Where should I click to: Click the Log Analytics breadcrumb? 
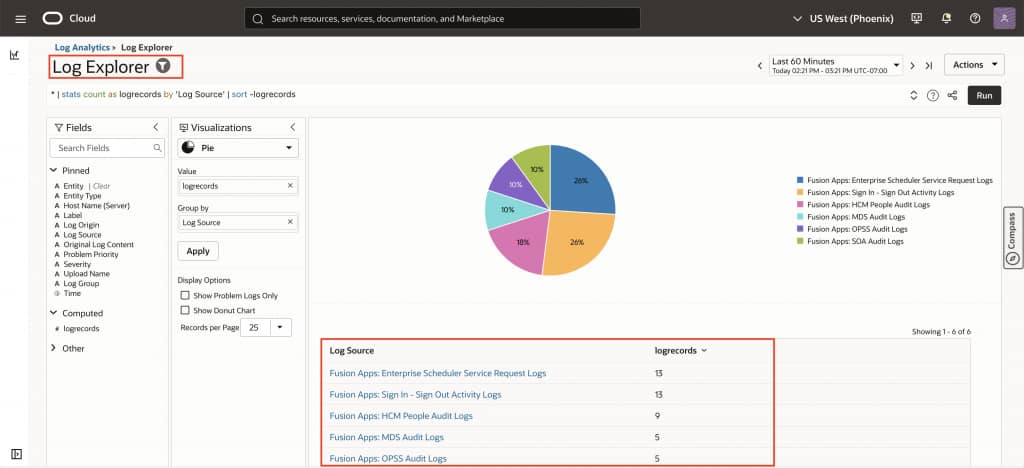82,48
